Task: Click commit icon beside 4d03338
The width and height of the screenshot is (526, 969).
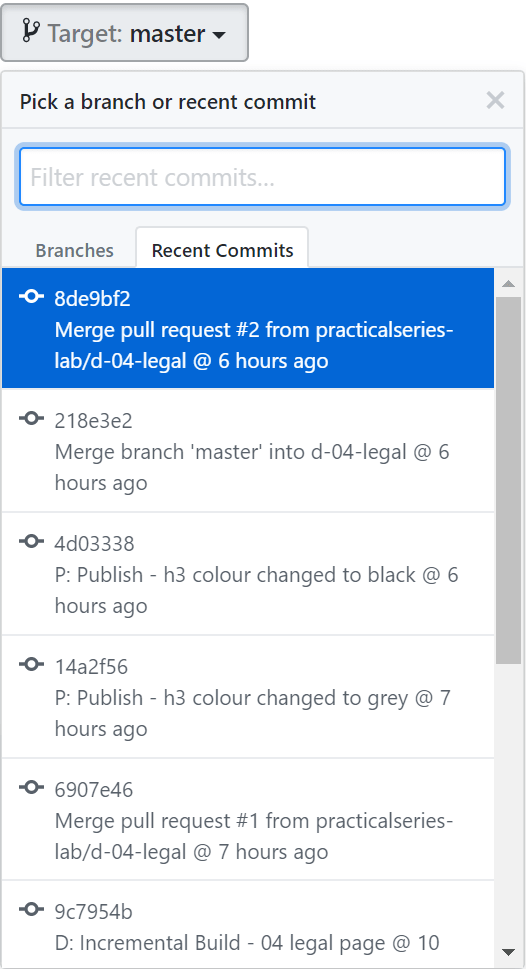Action: (32, 542)
